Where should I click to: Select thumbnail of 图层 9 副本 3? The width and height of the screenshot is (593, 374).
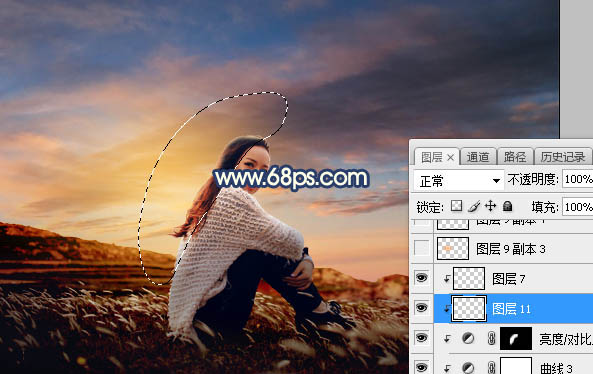453,248
